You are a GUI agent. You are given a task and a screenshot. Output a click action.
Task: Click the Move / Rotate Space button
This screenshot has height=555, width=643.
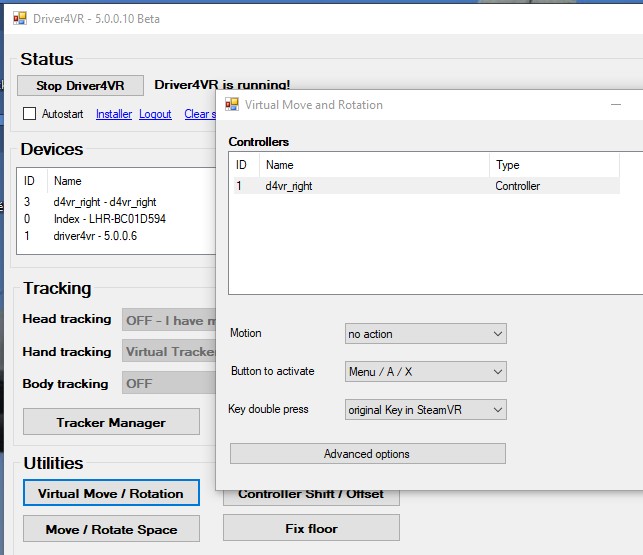(112, 529)
